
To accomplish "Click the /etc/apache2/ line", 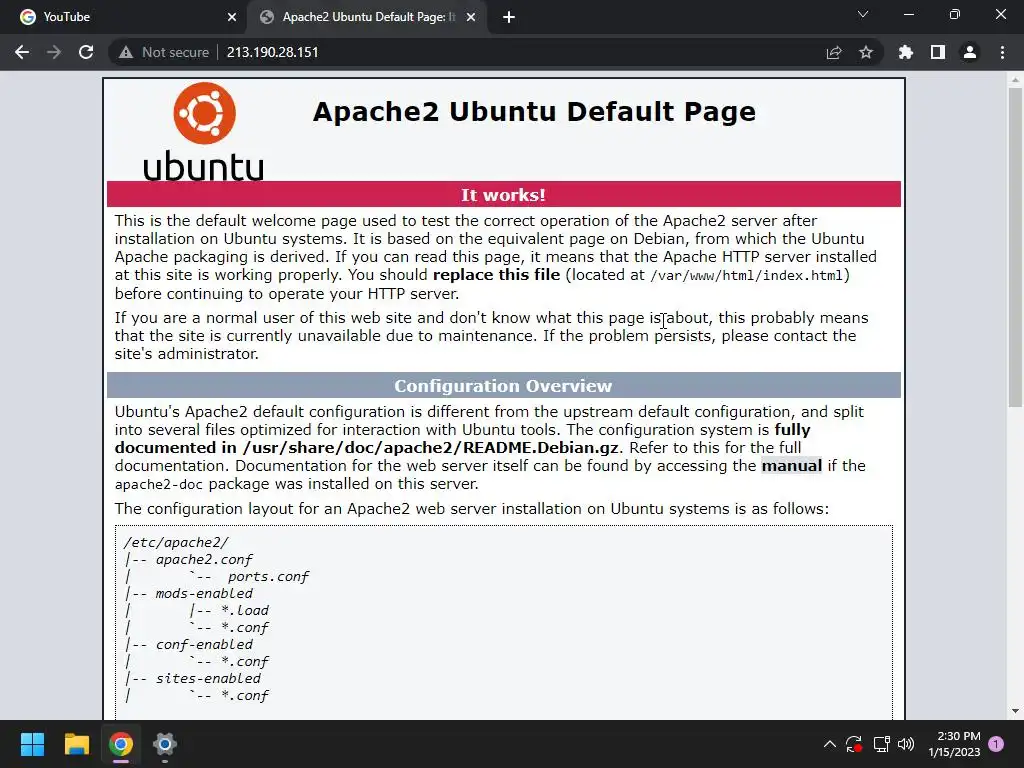I will [176, 543].
